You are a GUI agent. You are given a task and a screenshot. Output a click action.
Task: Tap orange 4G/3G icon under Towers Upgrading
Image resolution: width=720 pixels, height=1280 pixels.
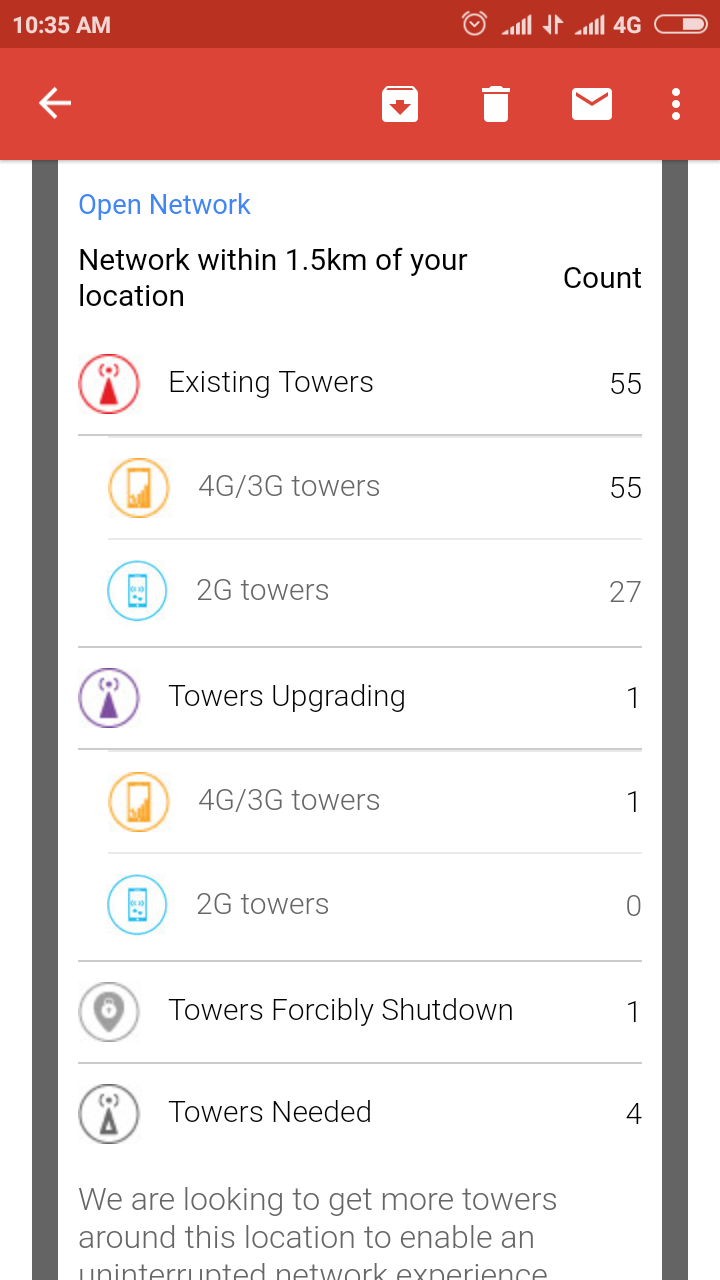pos(138,801)
